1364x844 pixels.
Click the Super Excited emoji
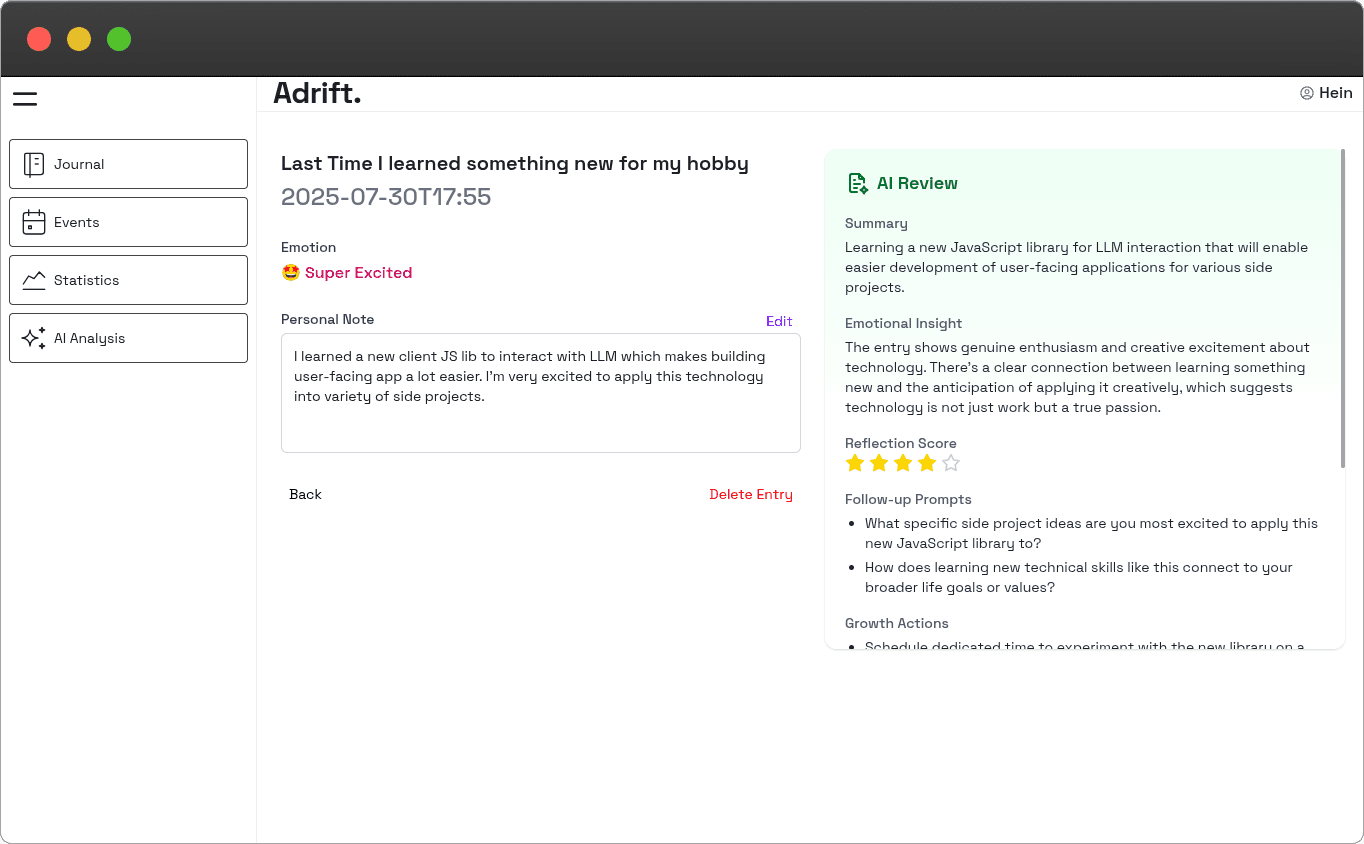point(291,273)
